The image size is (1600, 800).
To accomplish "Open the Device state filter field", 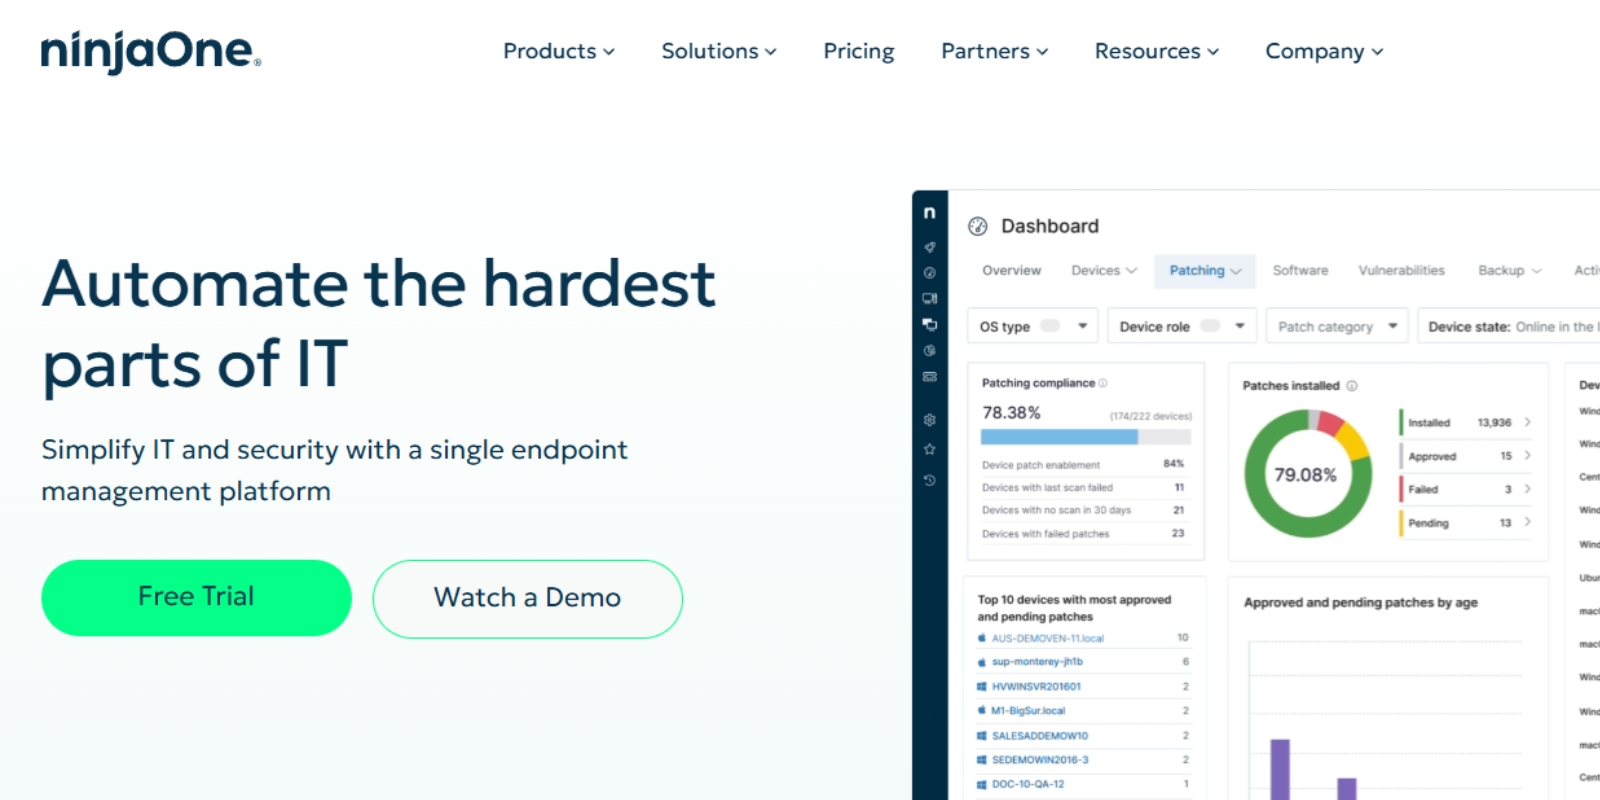I will click(x=1509, y=326).
